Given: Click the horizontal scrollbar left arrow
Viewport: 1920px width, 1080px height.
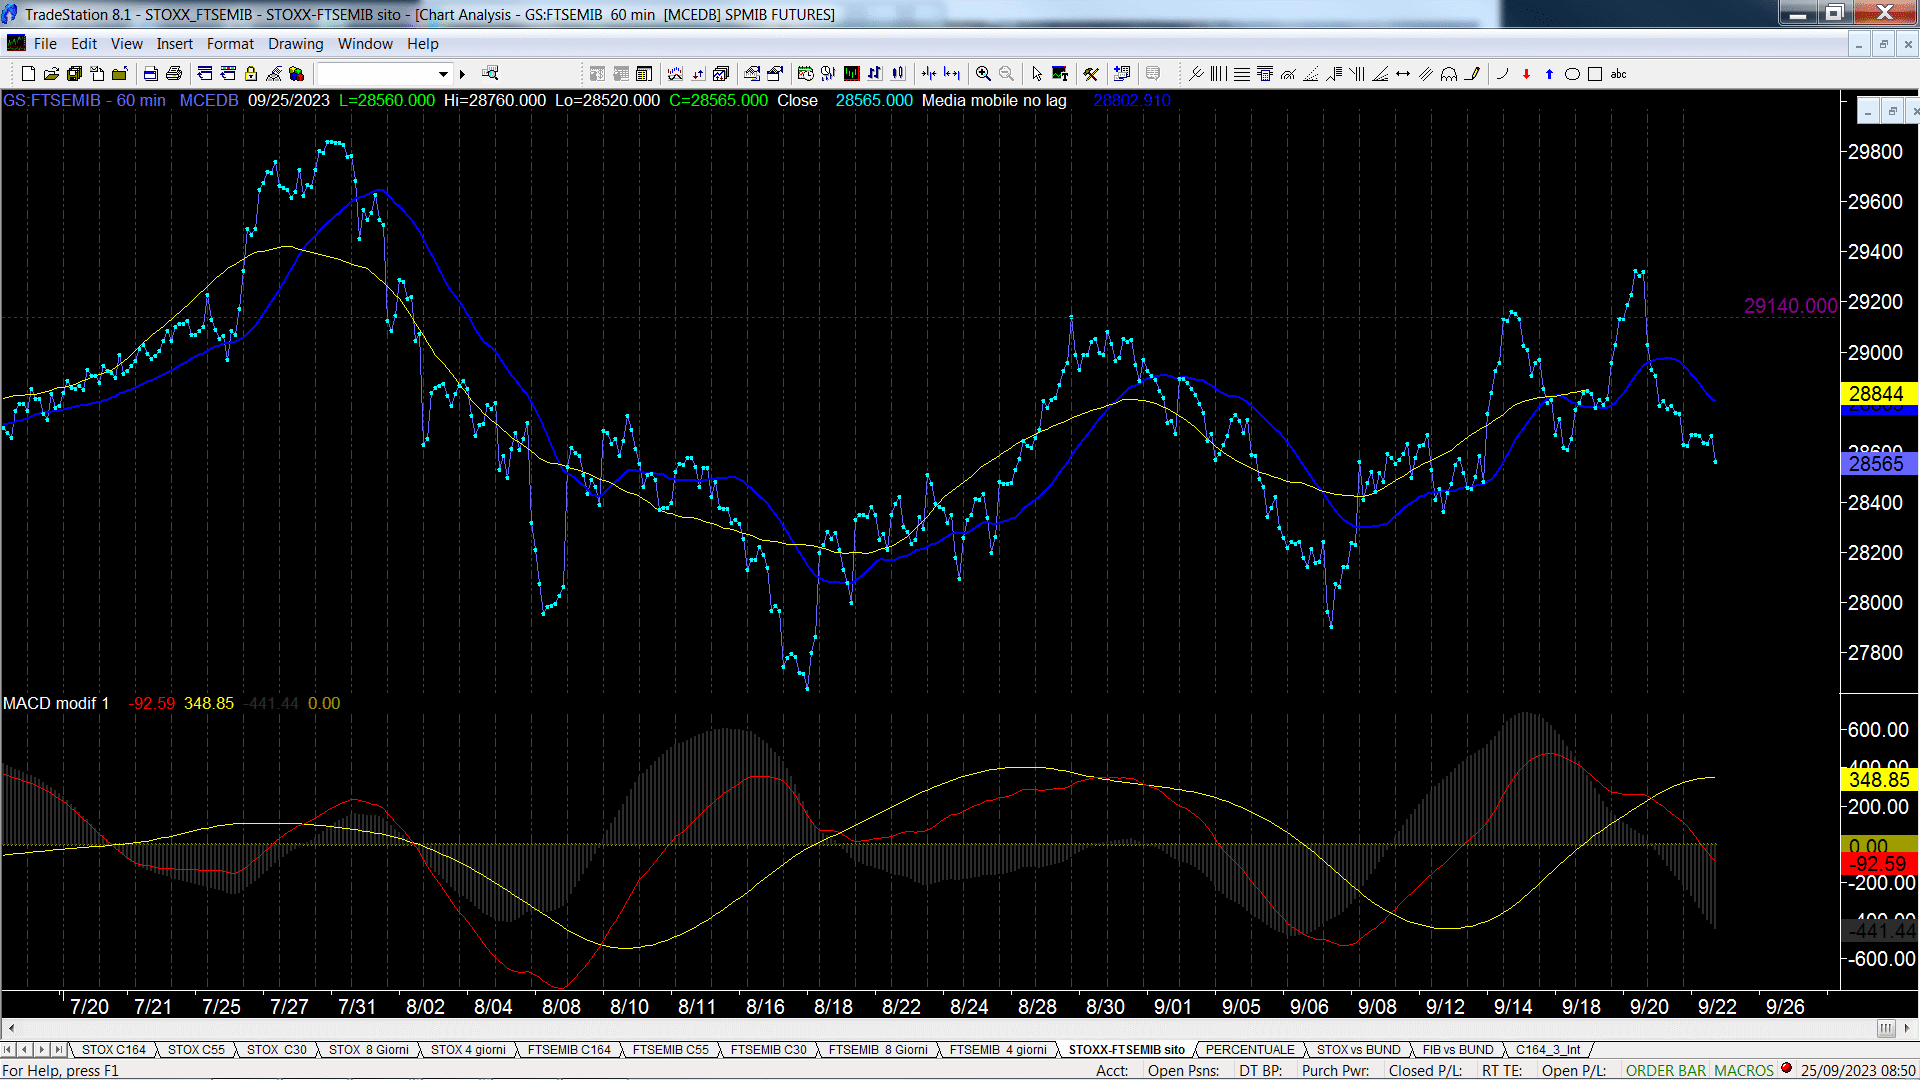Looking at the screenshot, I should tap(11, 1028).
